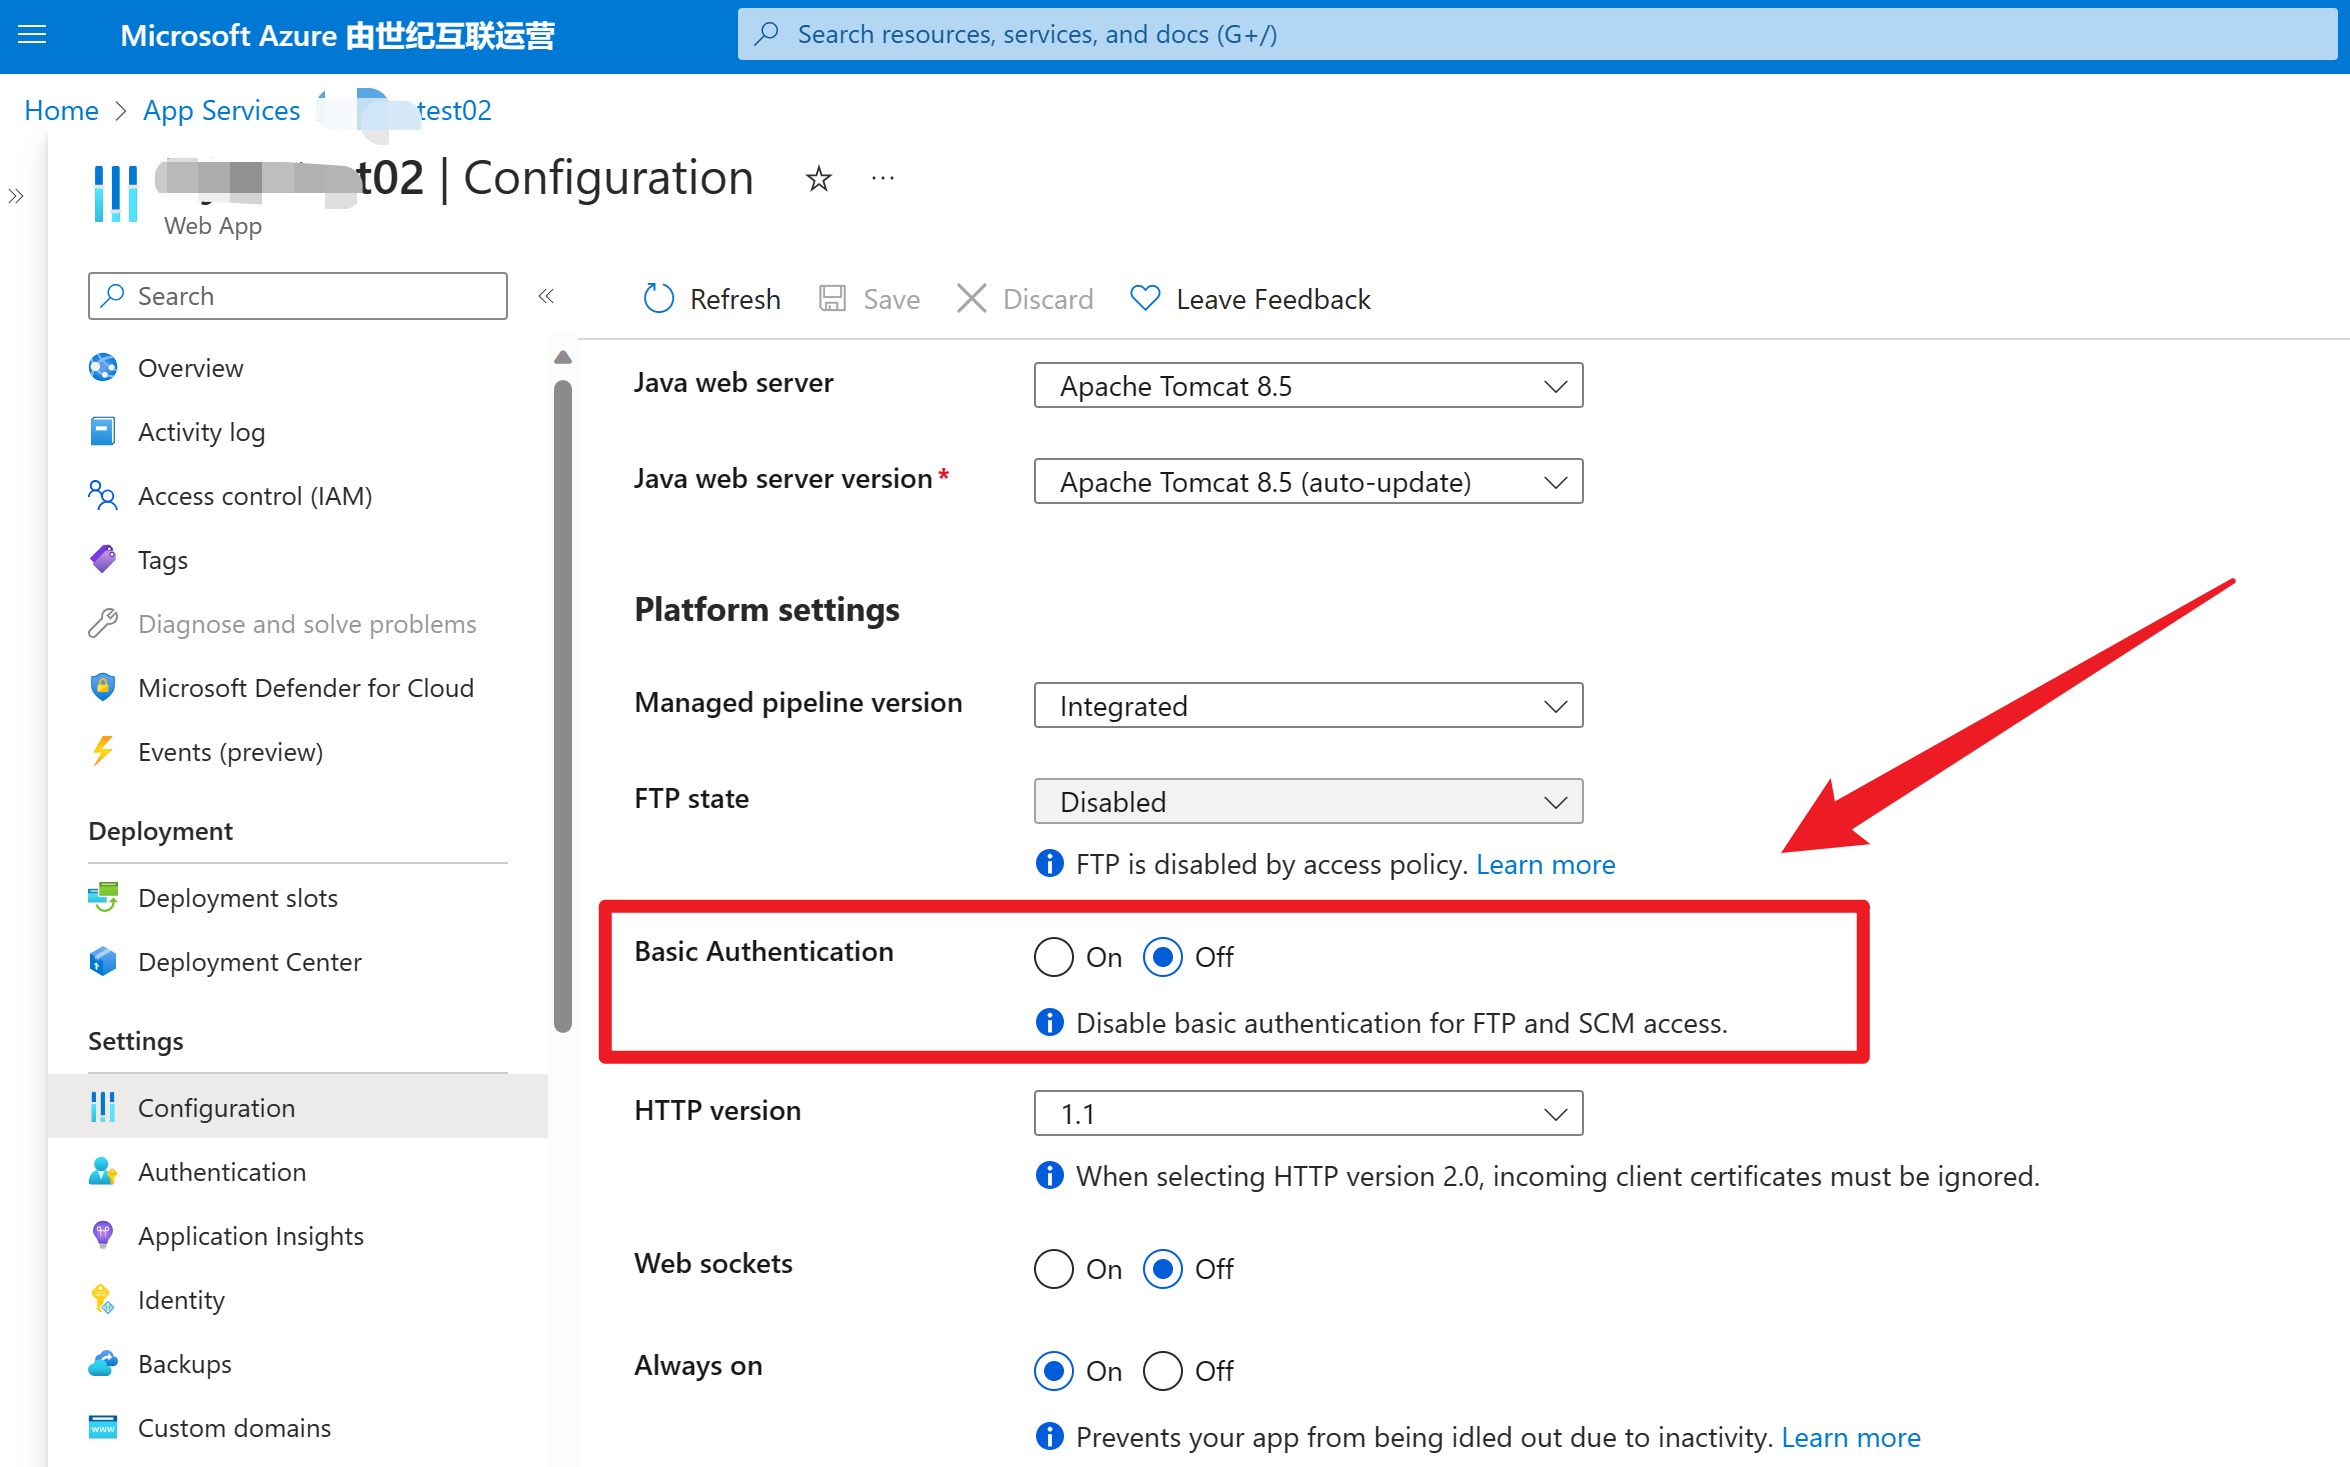Click the Leave Feedback heart icon
The height and width of the screenshot is (1467, 2350).
1145,298
